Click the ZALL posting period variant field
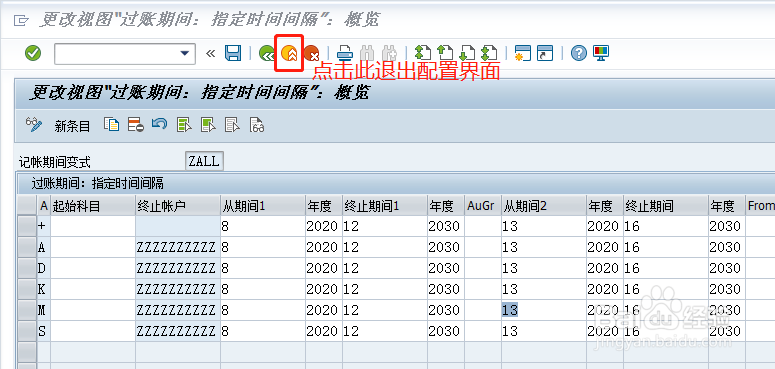775x369 pixels. click(x=204, y=161)
